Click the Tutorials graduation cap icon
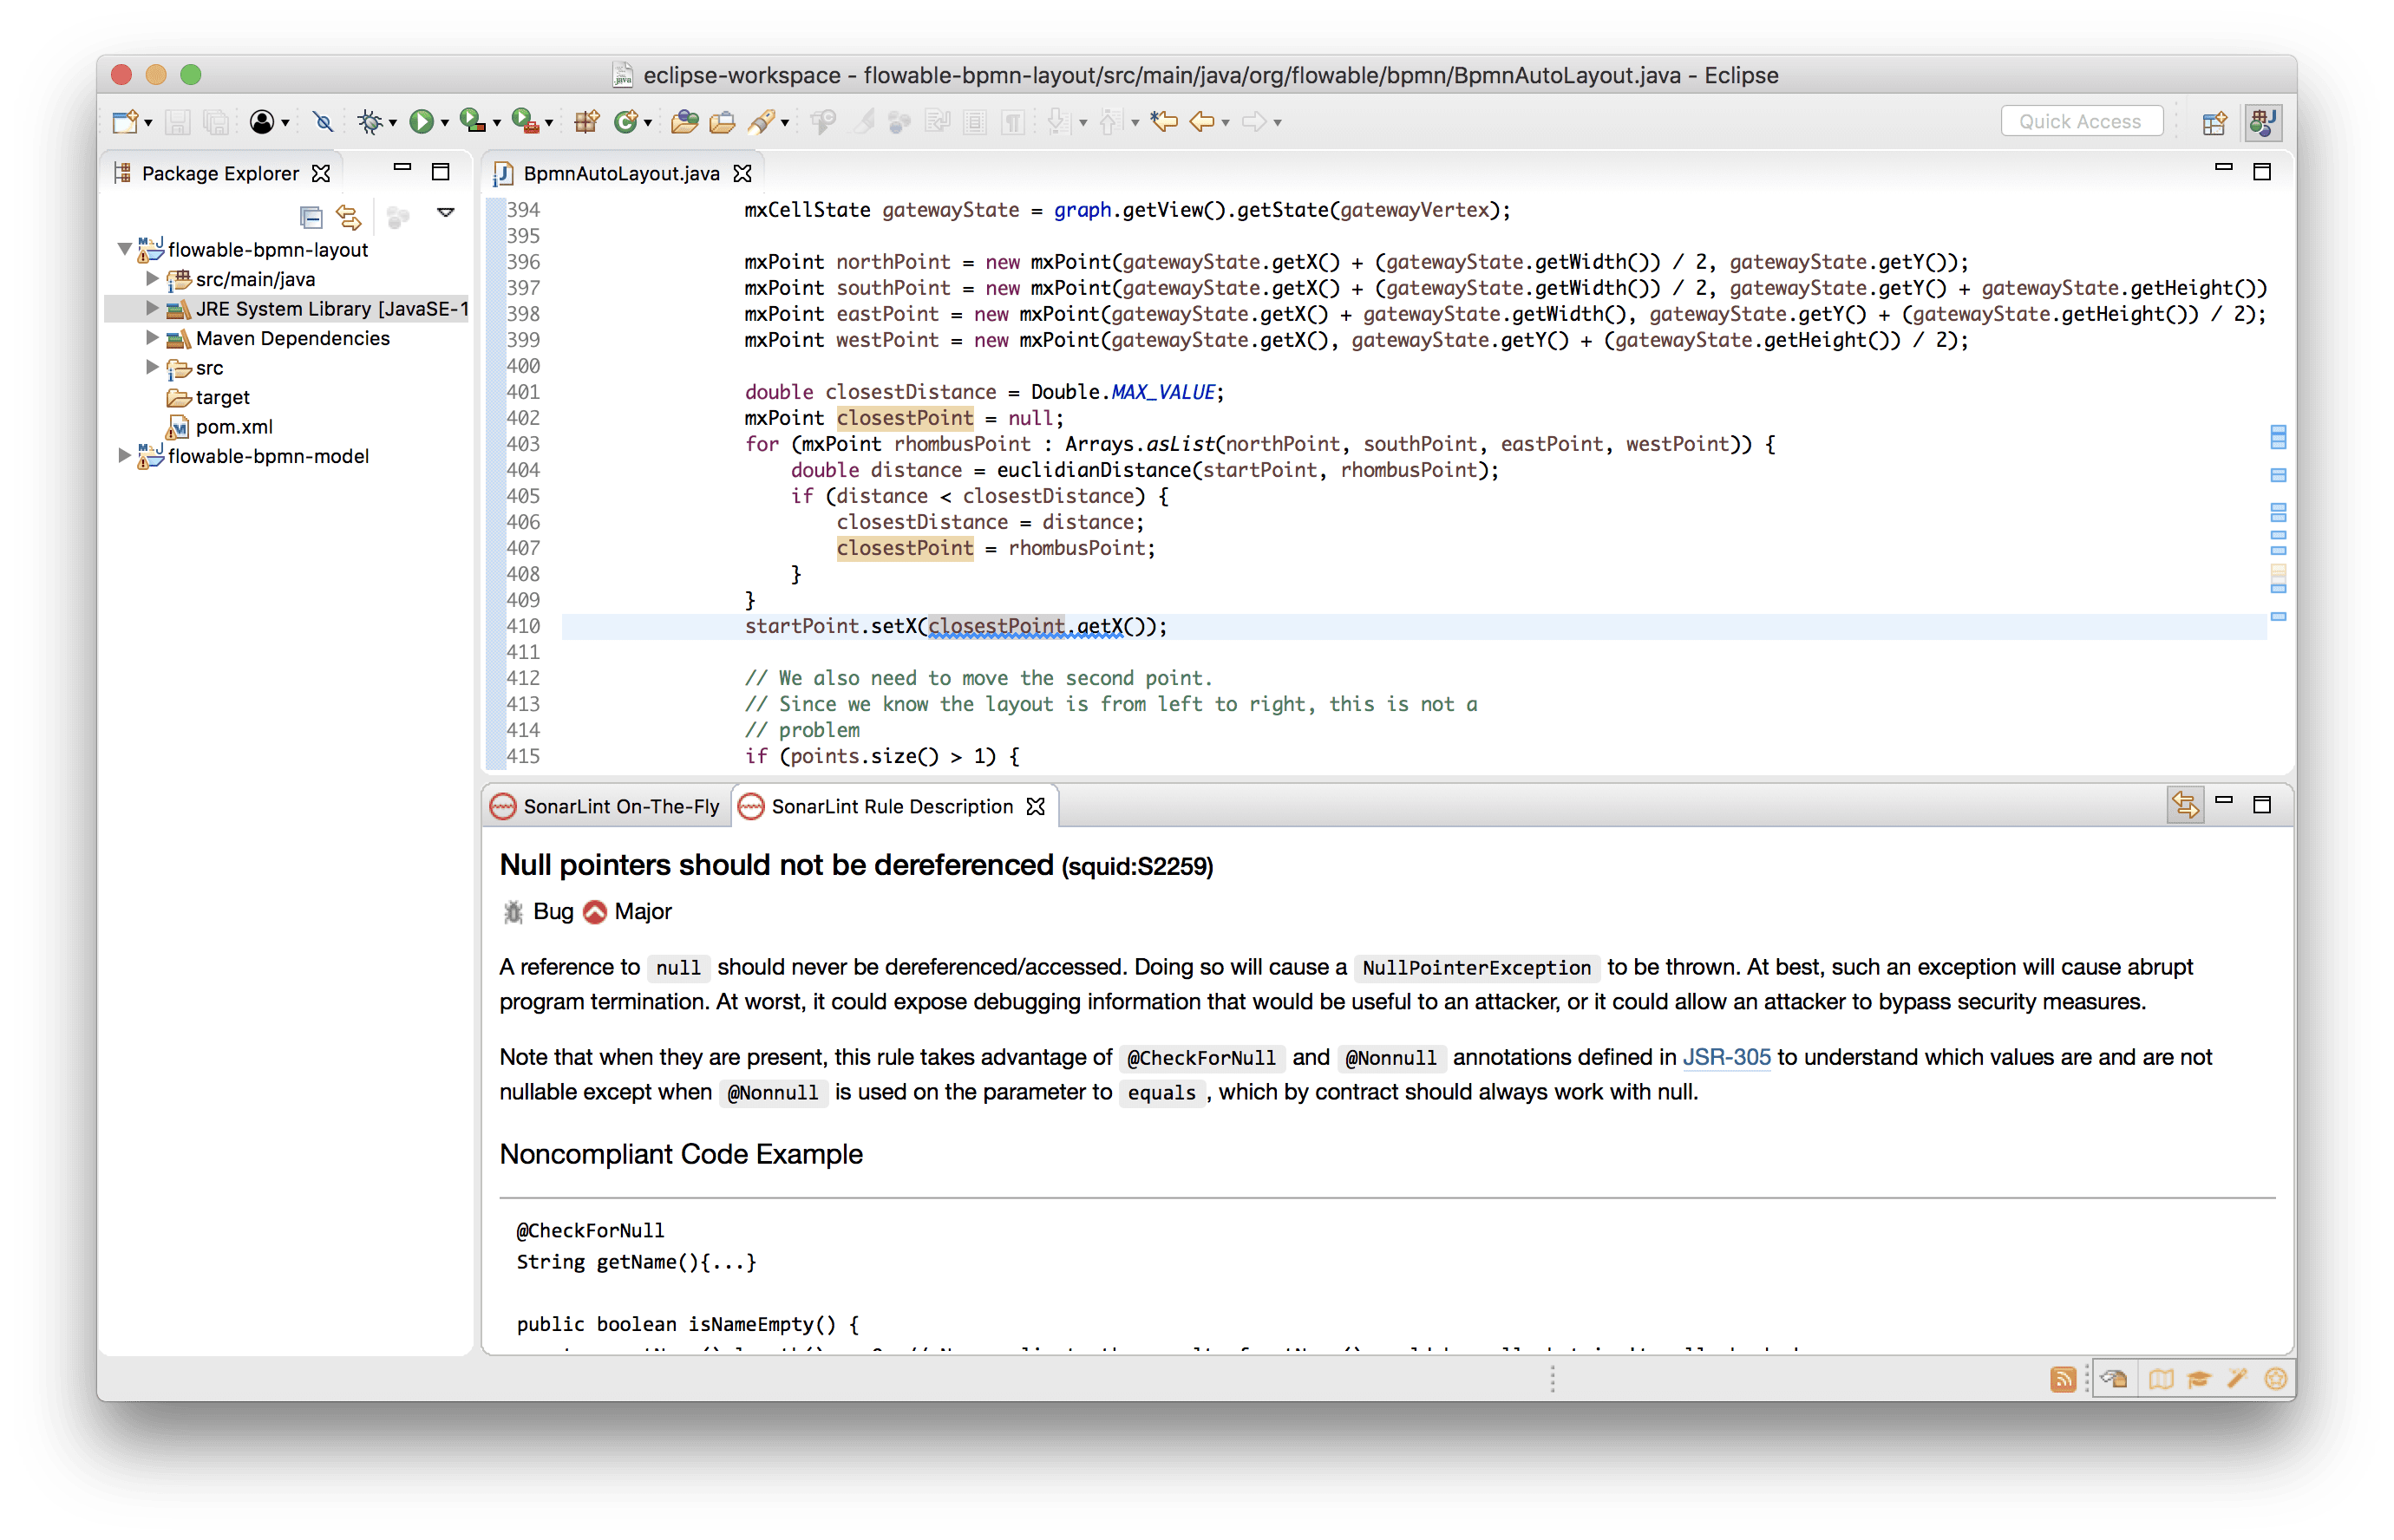The height and width of the screenshot is (1540, 2394). click(x=2198, y=1379)
